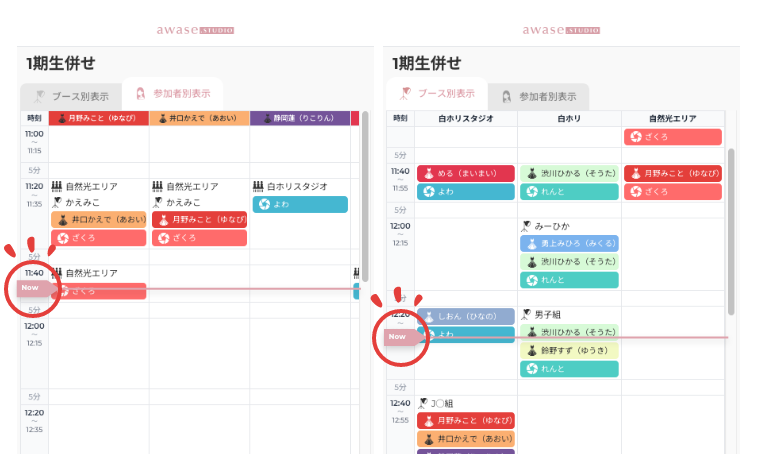Click the booth icon on the inactive ブース別表示 tab
Viewport: 757px width, 454px height.
pos(39,96)
